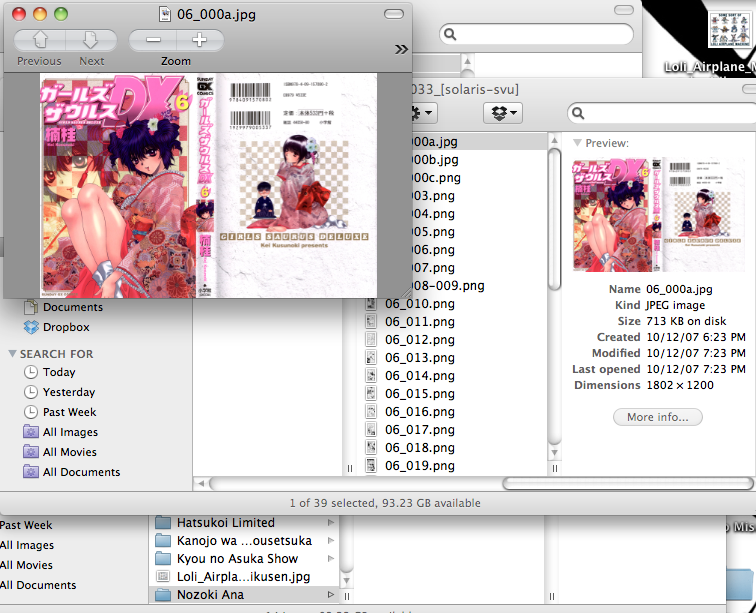Zoom in with the plus button
This screenshot has width=756, height=613.
pos(200,40)
